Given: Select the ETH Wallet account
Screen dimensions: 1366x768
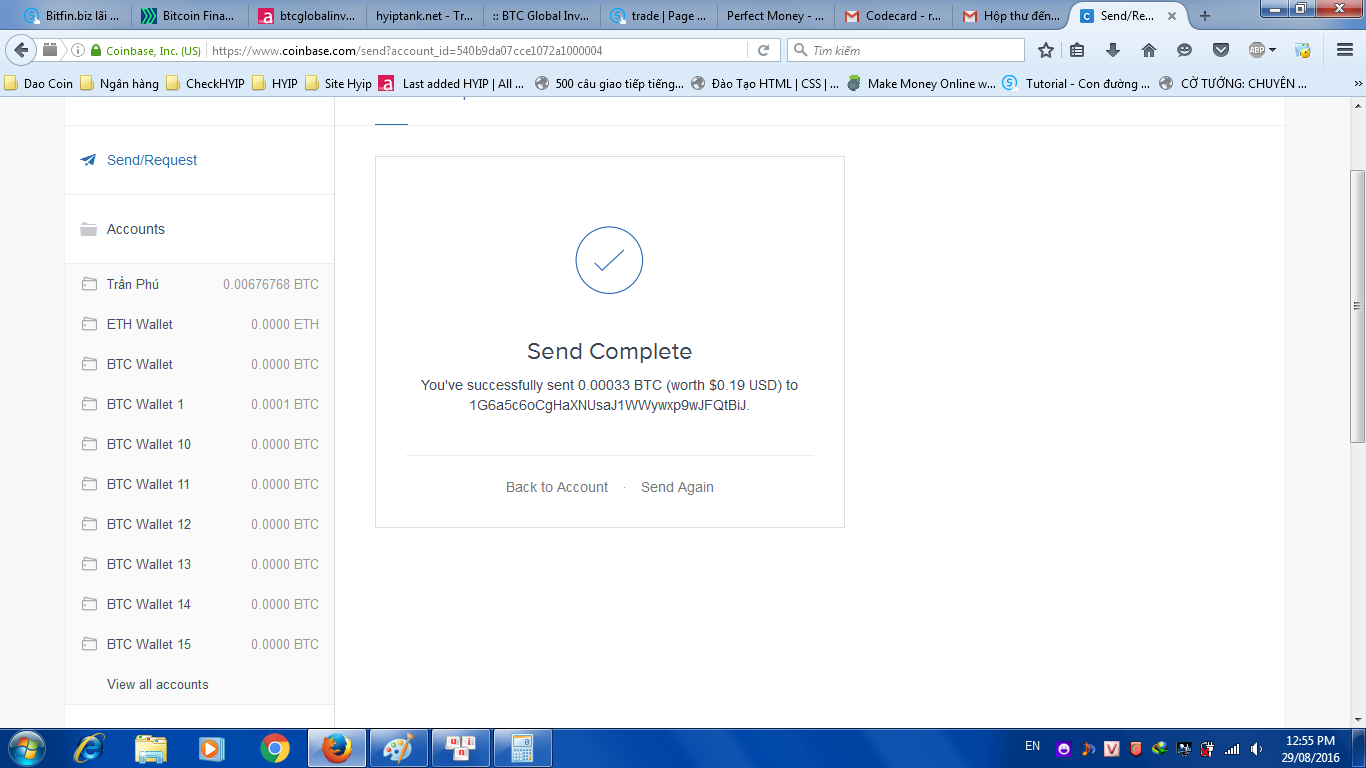Looking at the screenshot, I should (x=199, y=324).
